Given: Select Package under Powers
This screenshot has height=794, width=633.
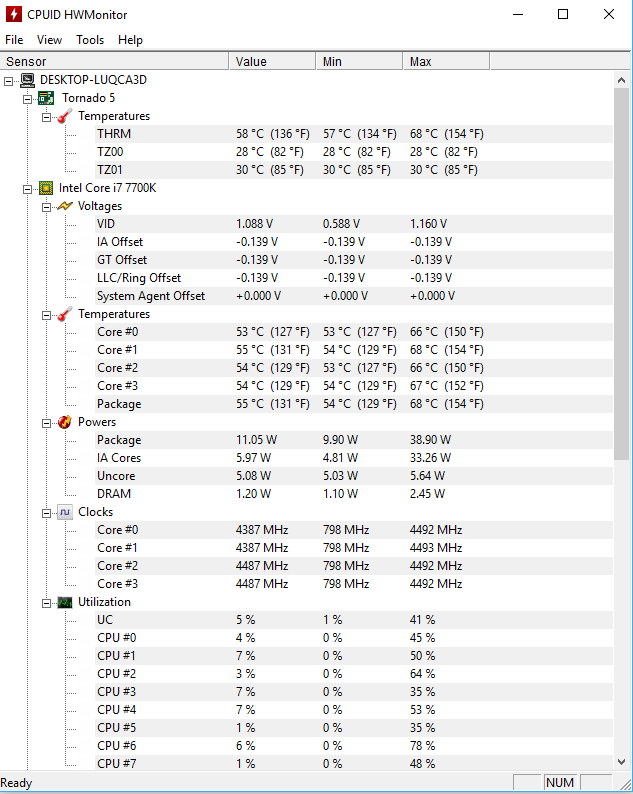Looking at the screenshot, I should pyautogui.click(x=354, y=440).
